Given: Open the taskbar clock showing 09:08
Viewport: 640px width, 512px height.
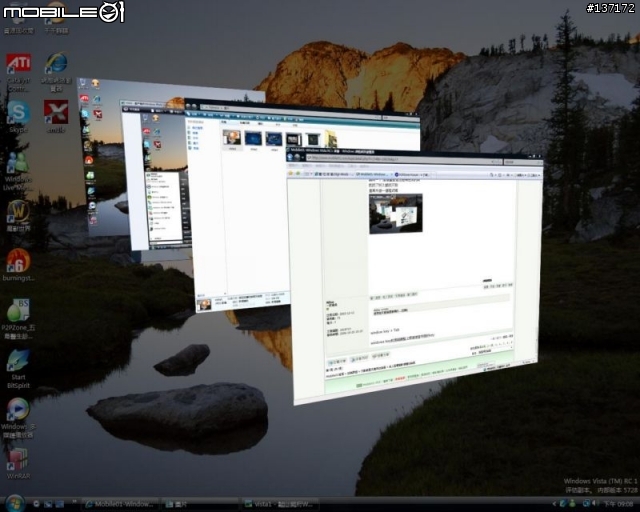Looking at the screenshot, I should (x=618, y=504).
